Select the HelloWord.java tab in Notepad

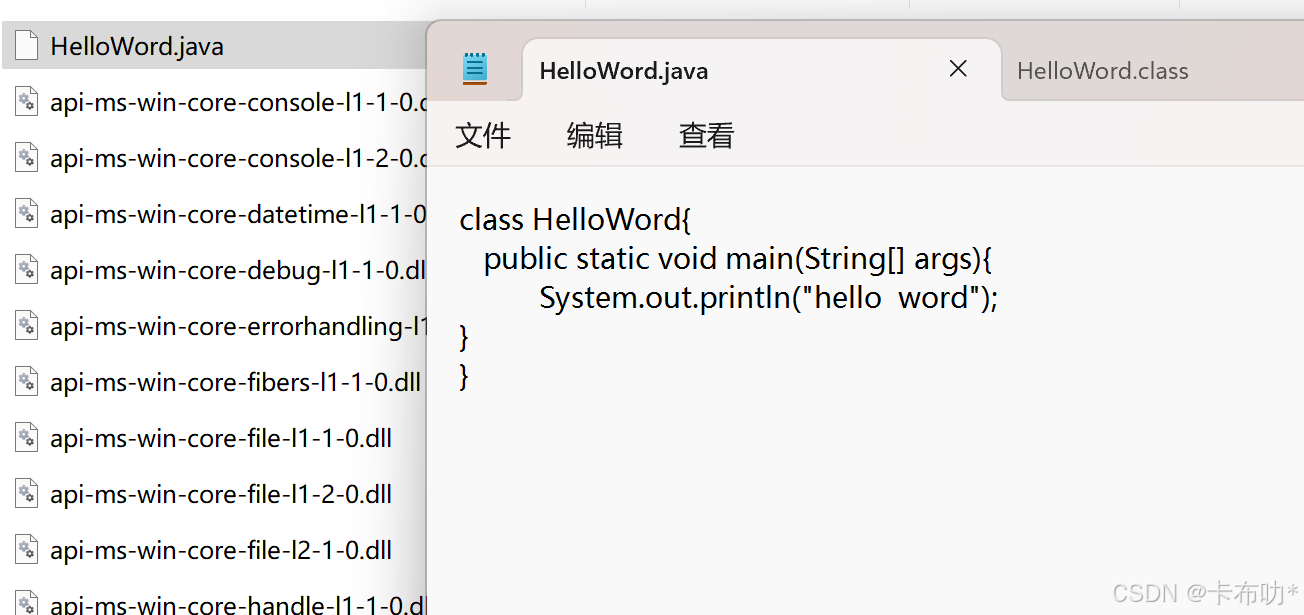tap(623, 70)
